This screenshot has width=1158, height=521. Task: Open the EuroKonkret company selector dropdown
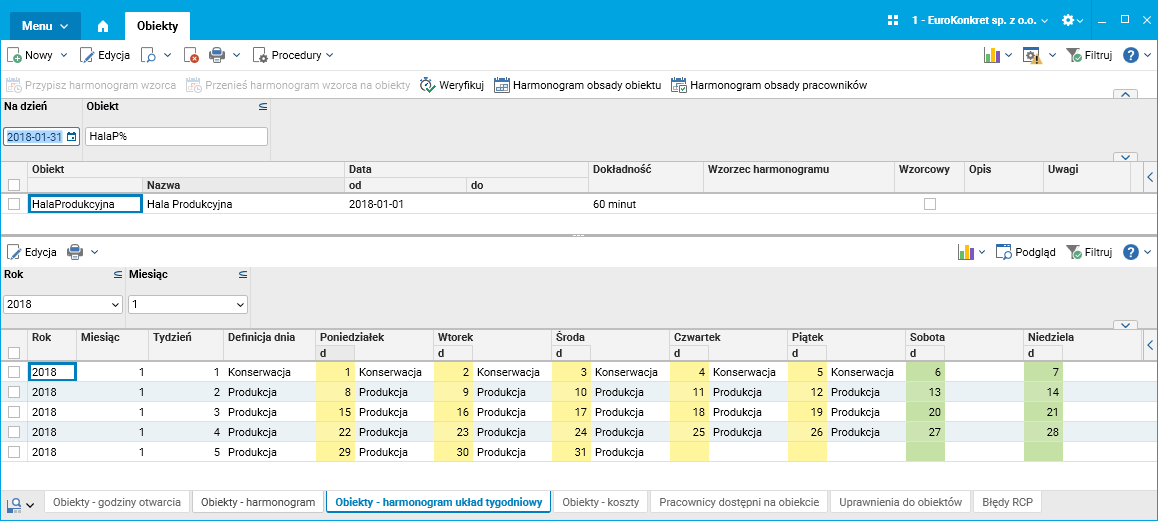click(979, 20)
